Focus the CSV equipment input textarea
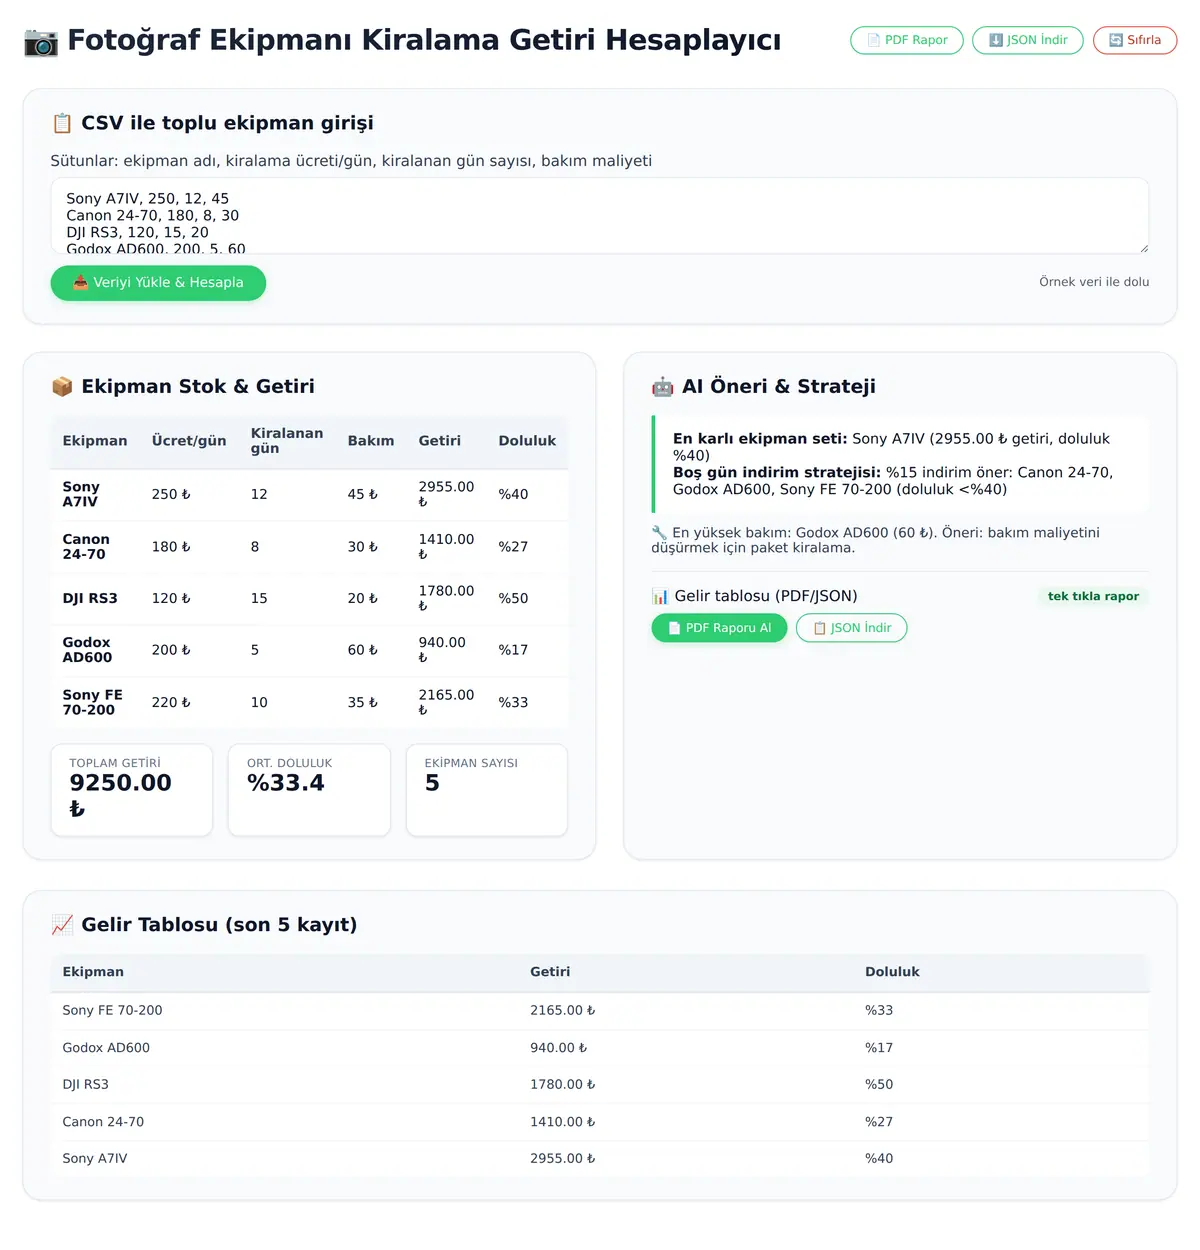1200x1250 pixels. tap(600, 216)
